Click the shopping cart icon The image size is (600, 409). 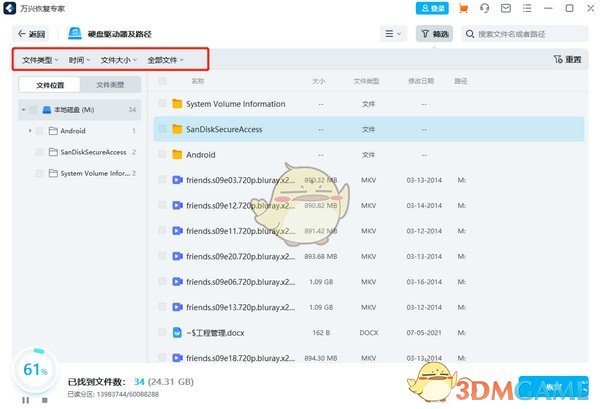(x=463, y=8)
